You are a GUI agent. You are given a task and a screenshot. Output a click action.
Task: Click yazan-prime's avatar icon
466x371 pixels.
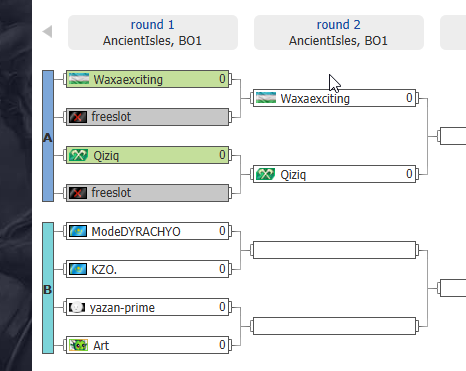coord(77,307)
